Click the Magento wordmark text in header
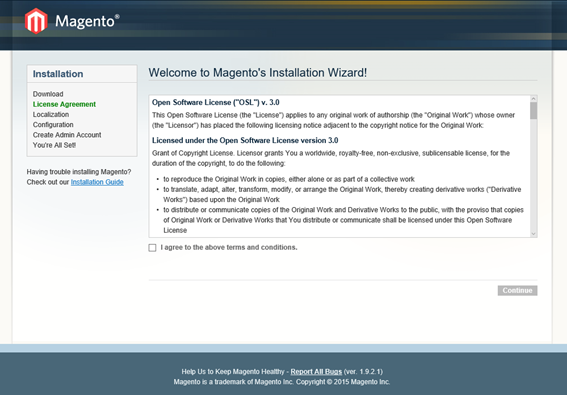The image size is (567, 395). pyautogui.click(x=87, y=21)
